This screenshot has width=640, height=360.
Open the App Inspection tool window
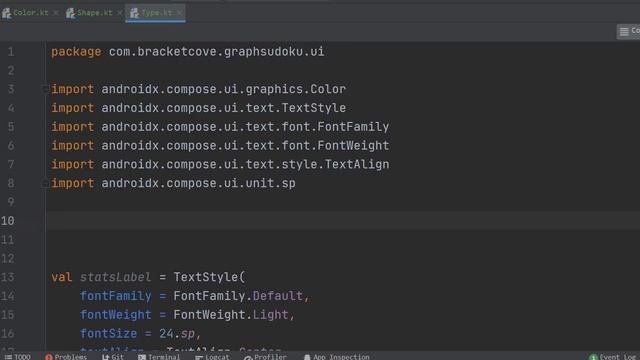tap(336, 357)
